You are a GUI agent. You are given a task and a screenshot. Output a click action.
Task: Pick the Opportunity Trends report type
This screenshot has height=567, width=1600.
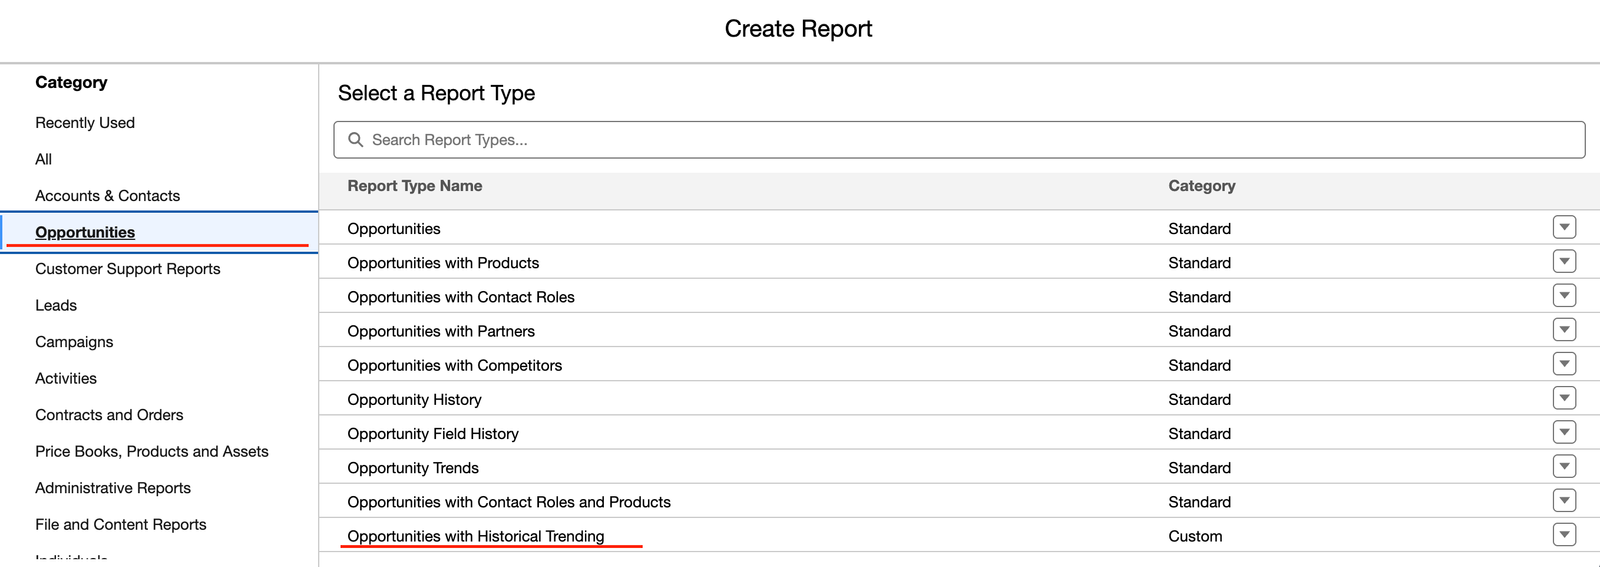pos(413,468)
